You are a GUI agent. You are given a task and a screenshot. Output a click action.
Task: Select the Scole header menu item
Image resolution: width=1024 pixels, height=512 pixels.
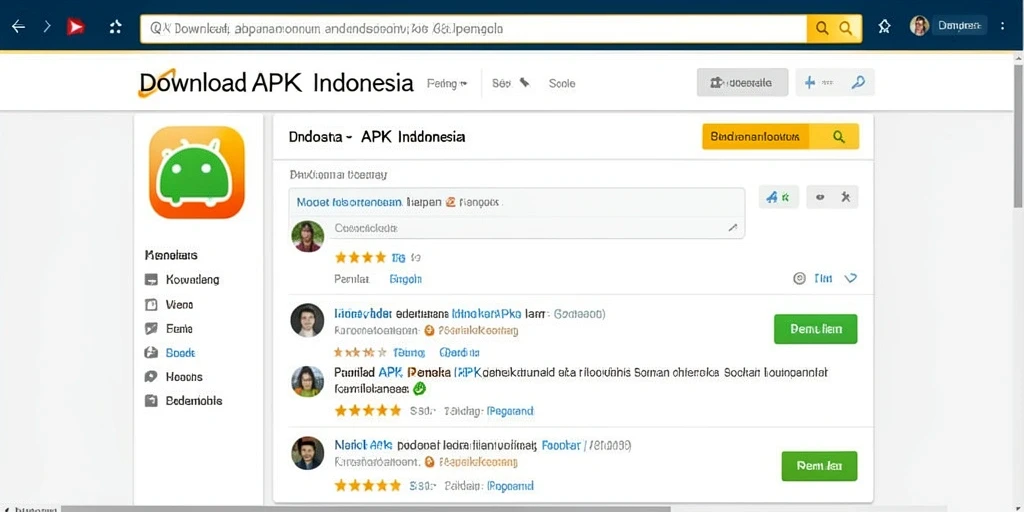[562, 84]
